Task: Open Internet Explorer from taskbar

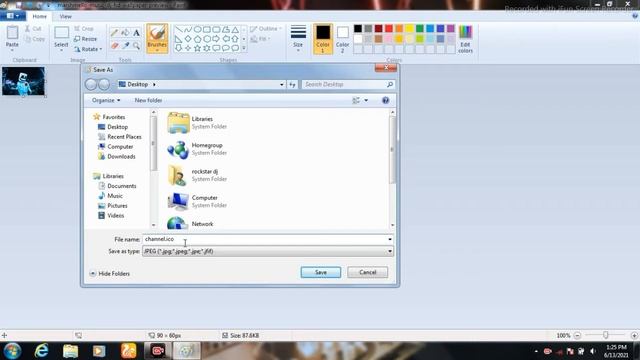Action: (41, 351)
